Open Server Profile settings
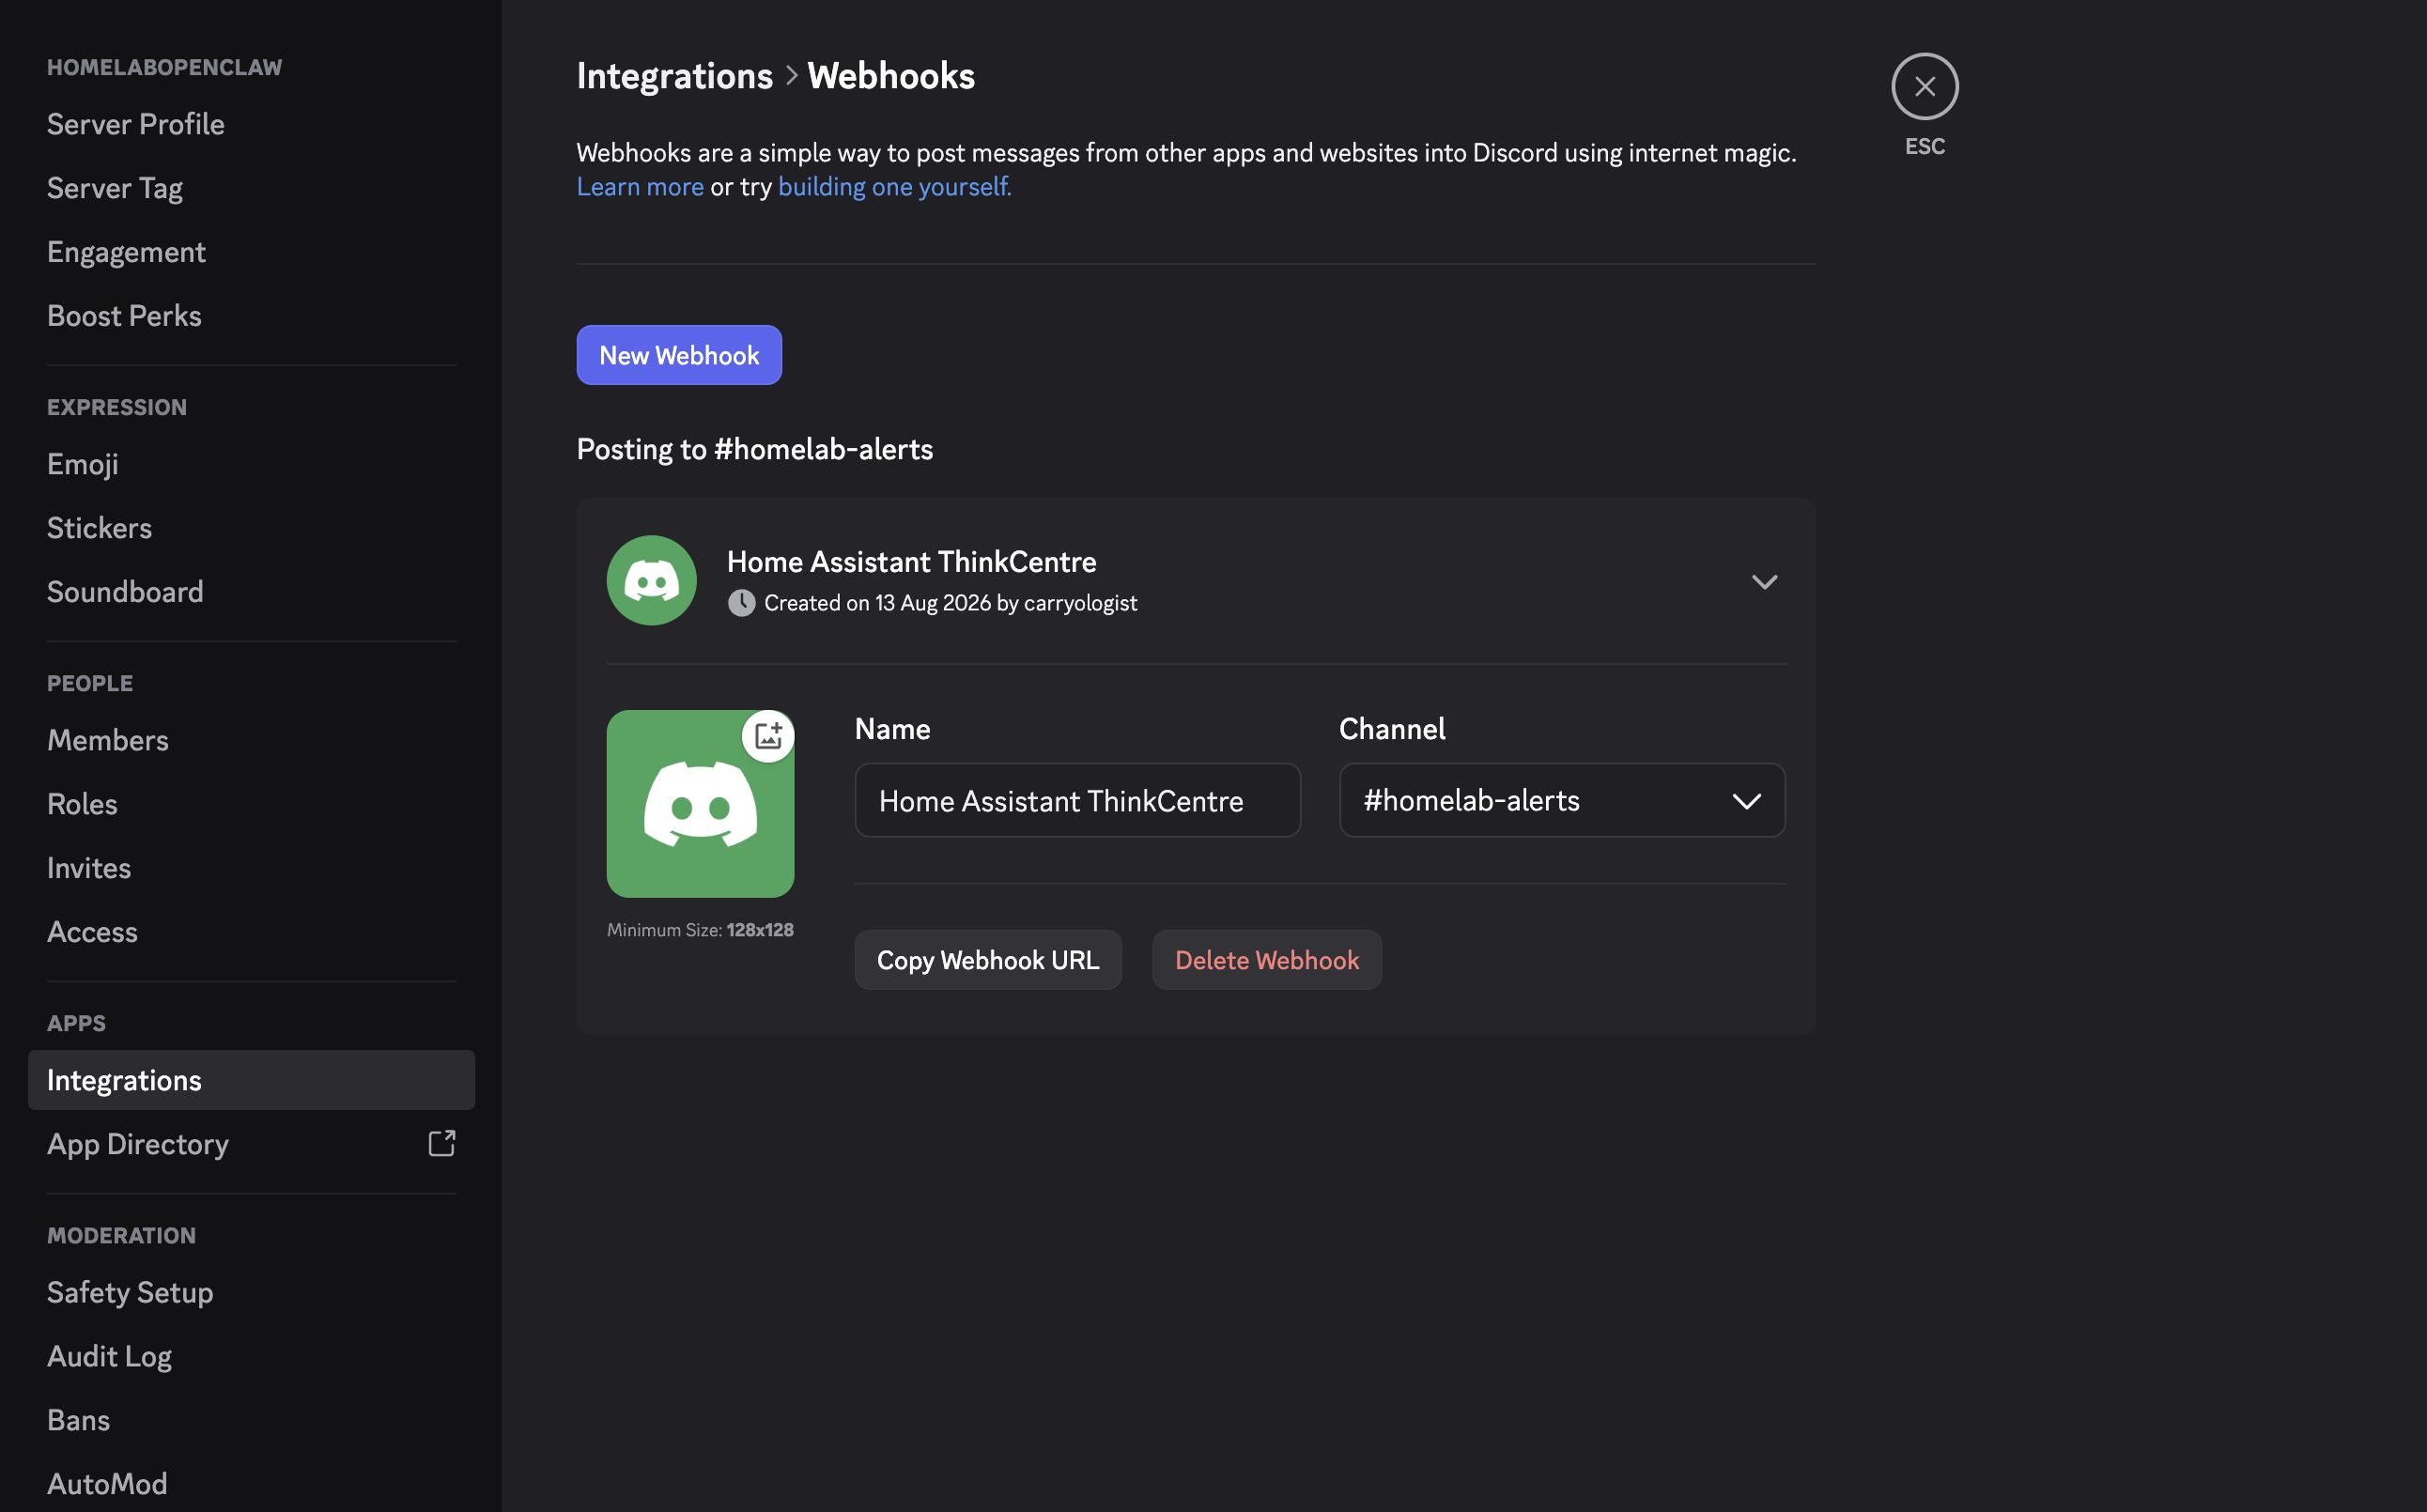This screenshot has width=2427, height=1512. pos(251,124)
